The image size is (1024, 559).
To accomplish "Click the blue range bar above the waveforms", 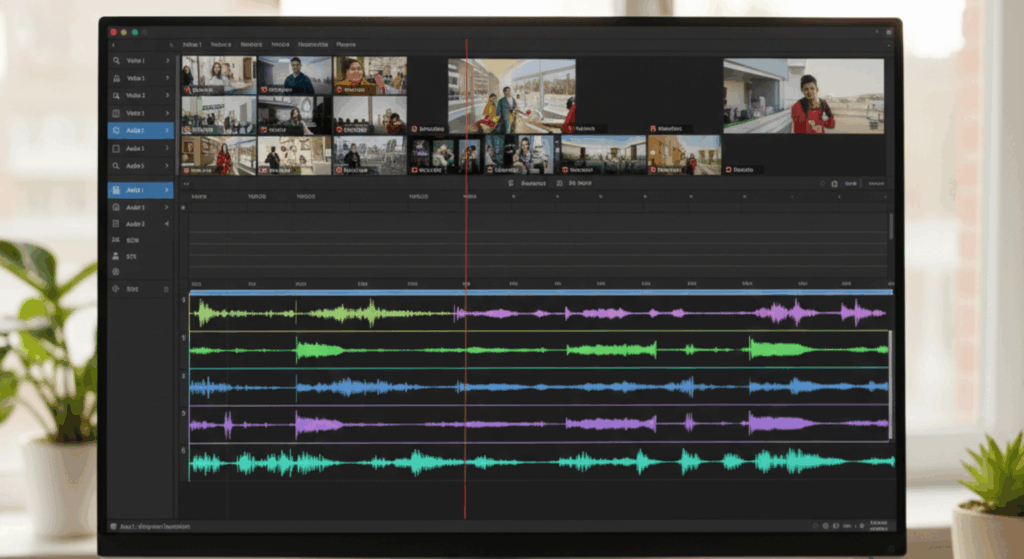I will click(x=540, y=292).
